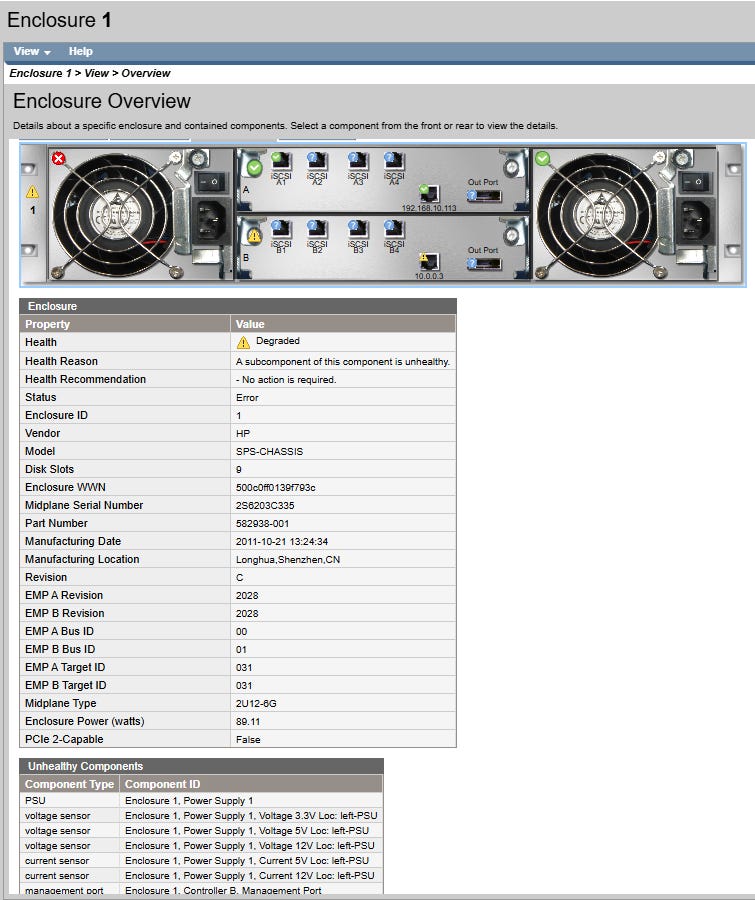The image size is (755, 900).
Task: Select controller A green status icon
Action: coord(254,168)
